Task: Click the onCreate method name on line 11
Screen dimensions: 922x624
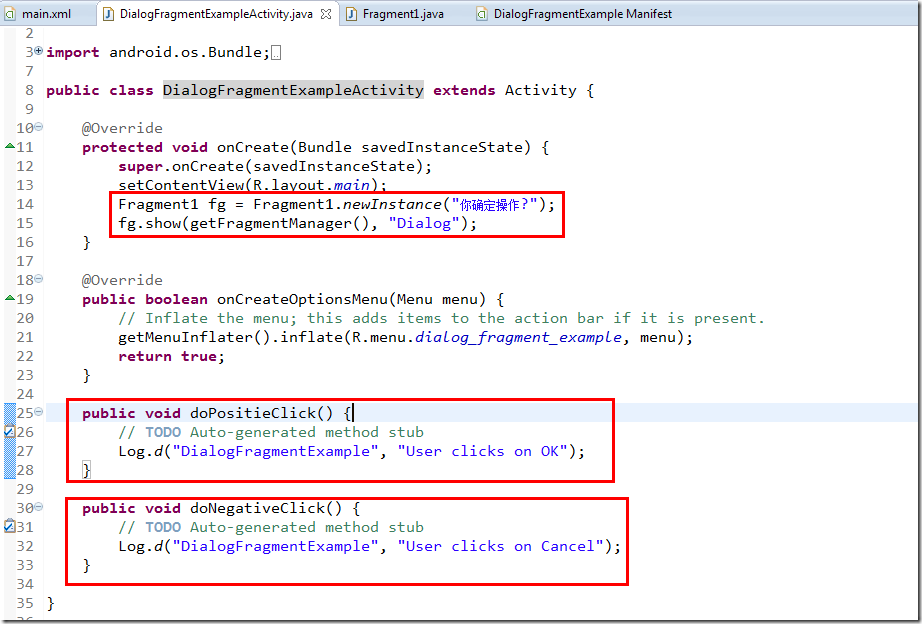Action: (x=253, y=147)
